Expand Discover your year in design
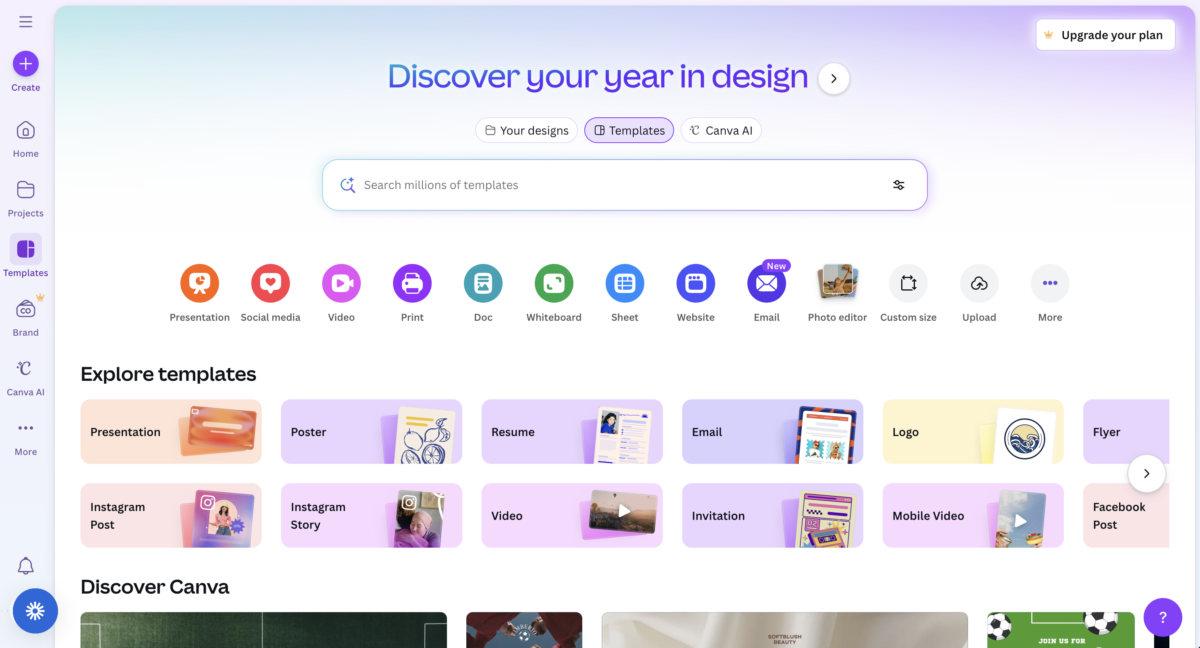Image resolution: width=1200 pixels, height=648 pixels. click(x=833, y=78)
